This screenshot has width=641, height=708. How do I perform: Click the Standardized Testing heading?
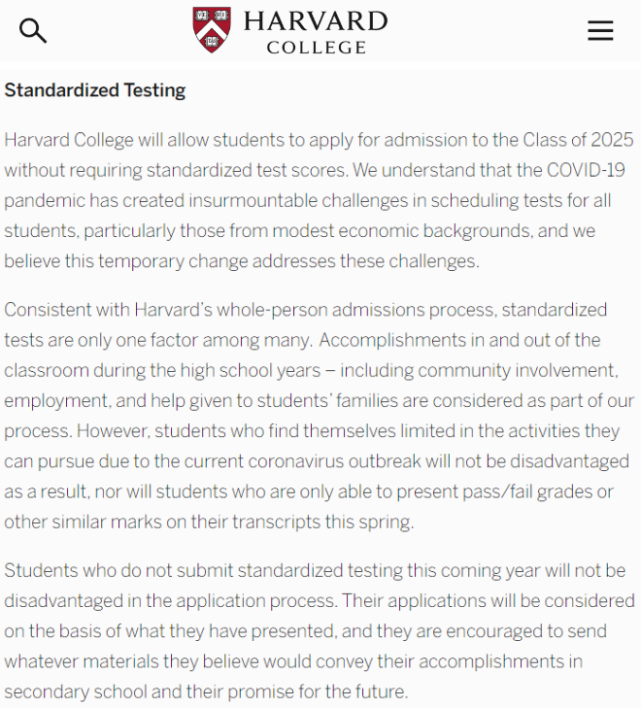click(x=95, y=90)
